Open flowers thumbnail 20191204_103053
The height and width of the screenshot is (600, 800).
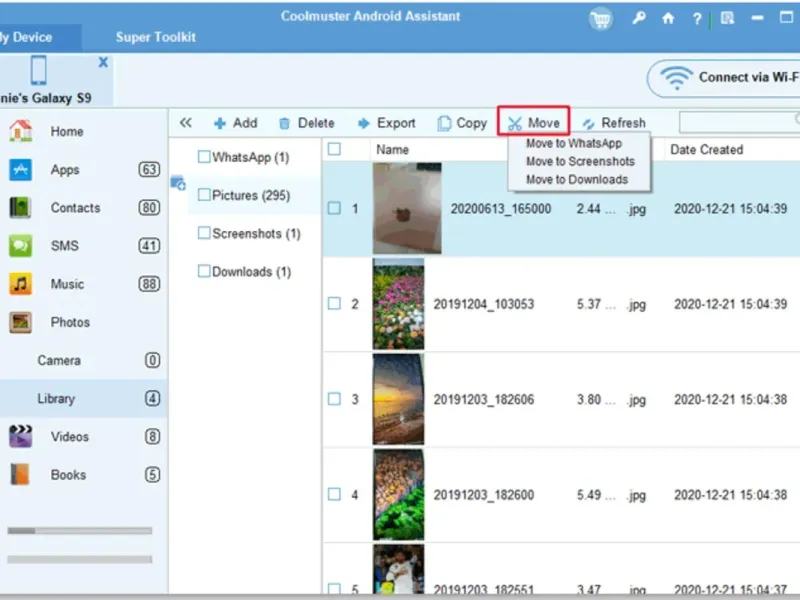click(398, 304)
